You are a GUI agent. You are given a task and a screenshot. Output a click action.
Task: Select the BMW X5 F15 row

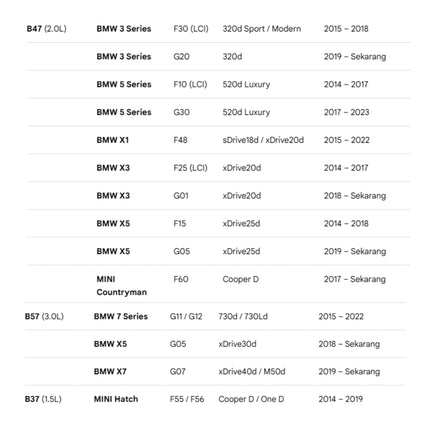click(x=218, y=223)
